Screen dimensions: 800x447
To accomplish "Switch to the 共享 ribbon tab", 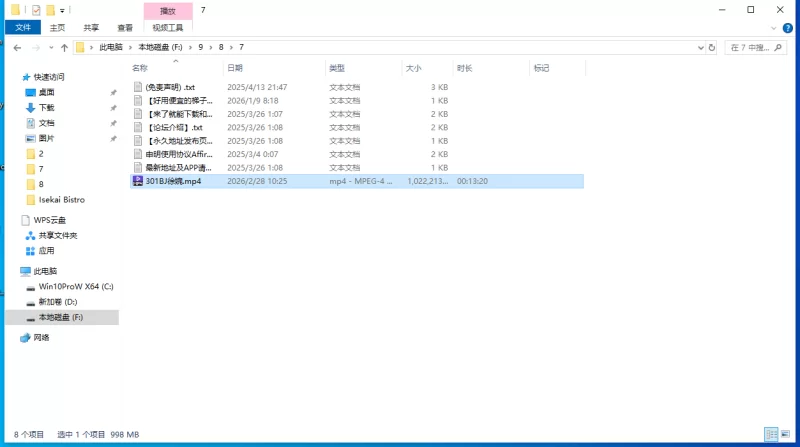I will [91, 28].
